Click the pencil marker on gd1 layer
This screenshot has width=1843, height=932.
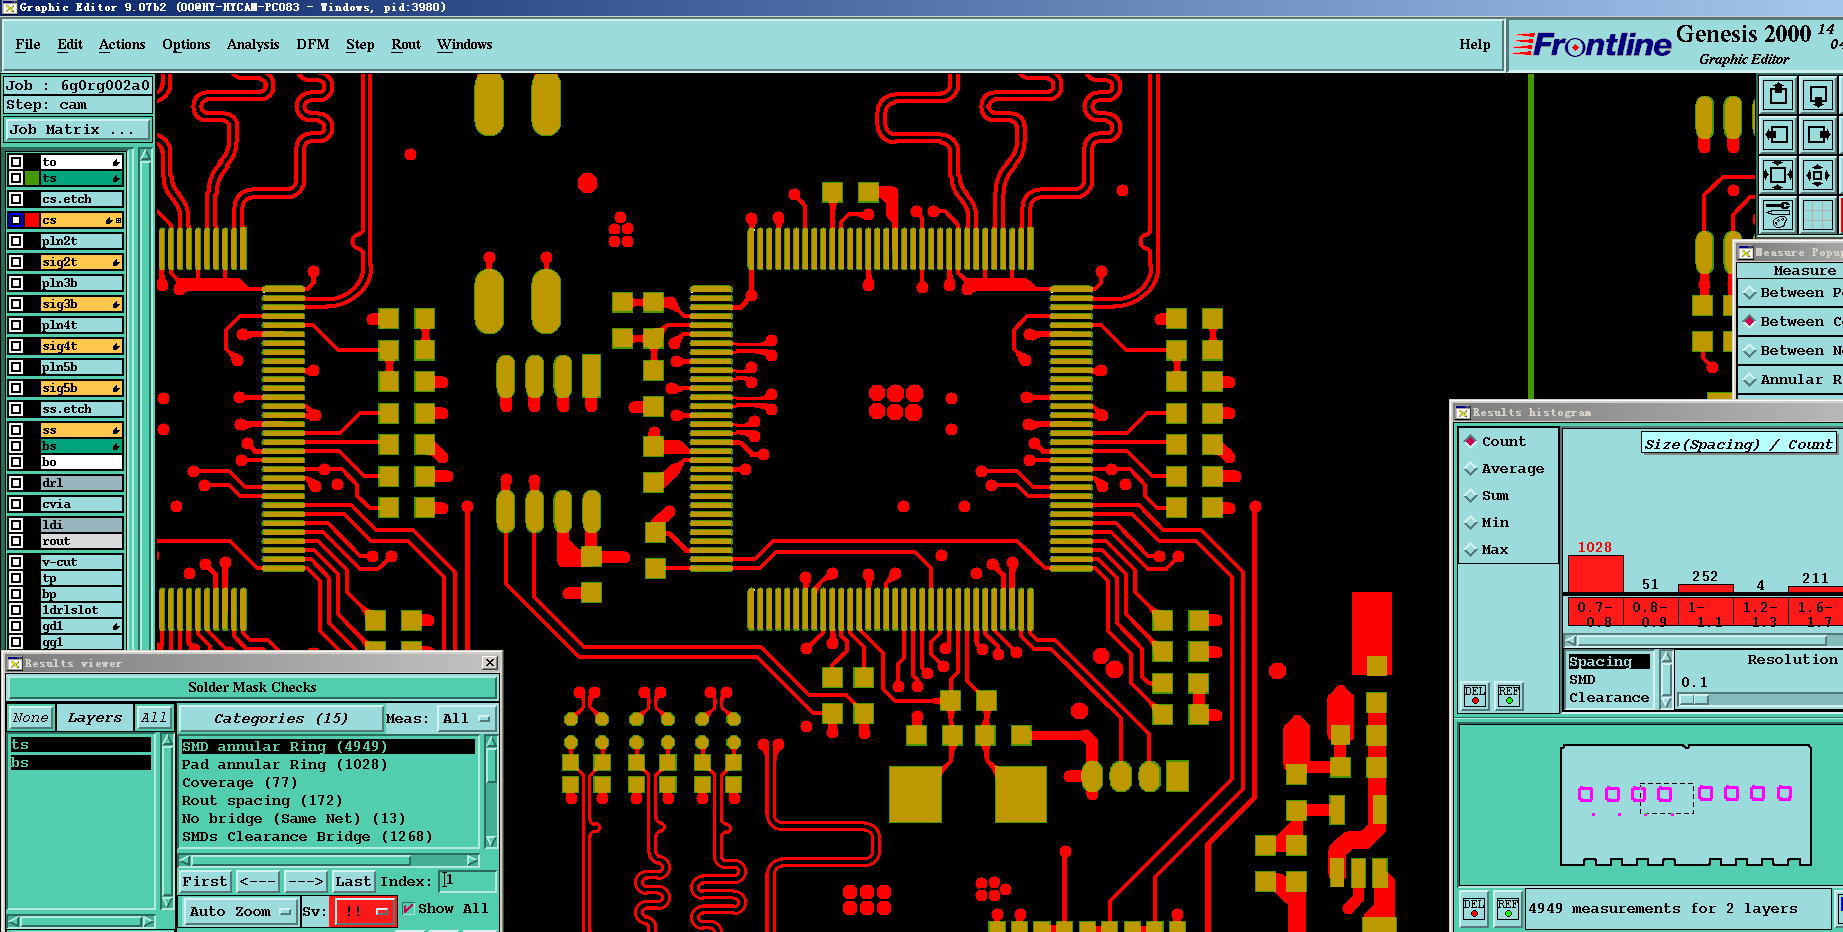pyautogui.click(x=116, y=626)
